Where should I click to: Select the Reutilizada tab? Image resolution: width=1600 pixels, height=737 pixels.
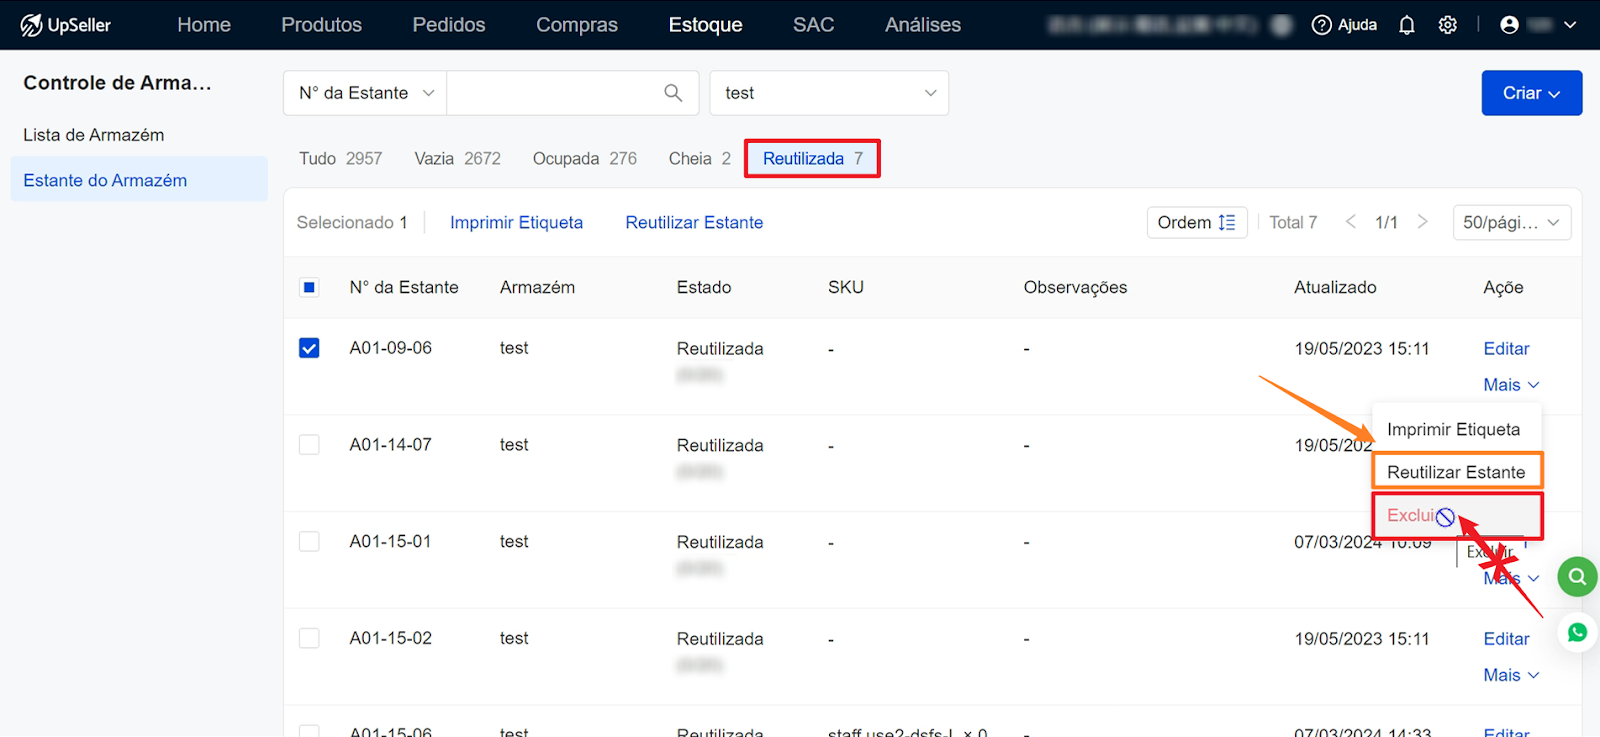(x=812, y=159)
